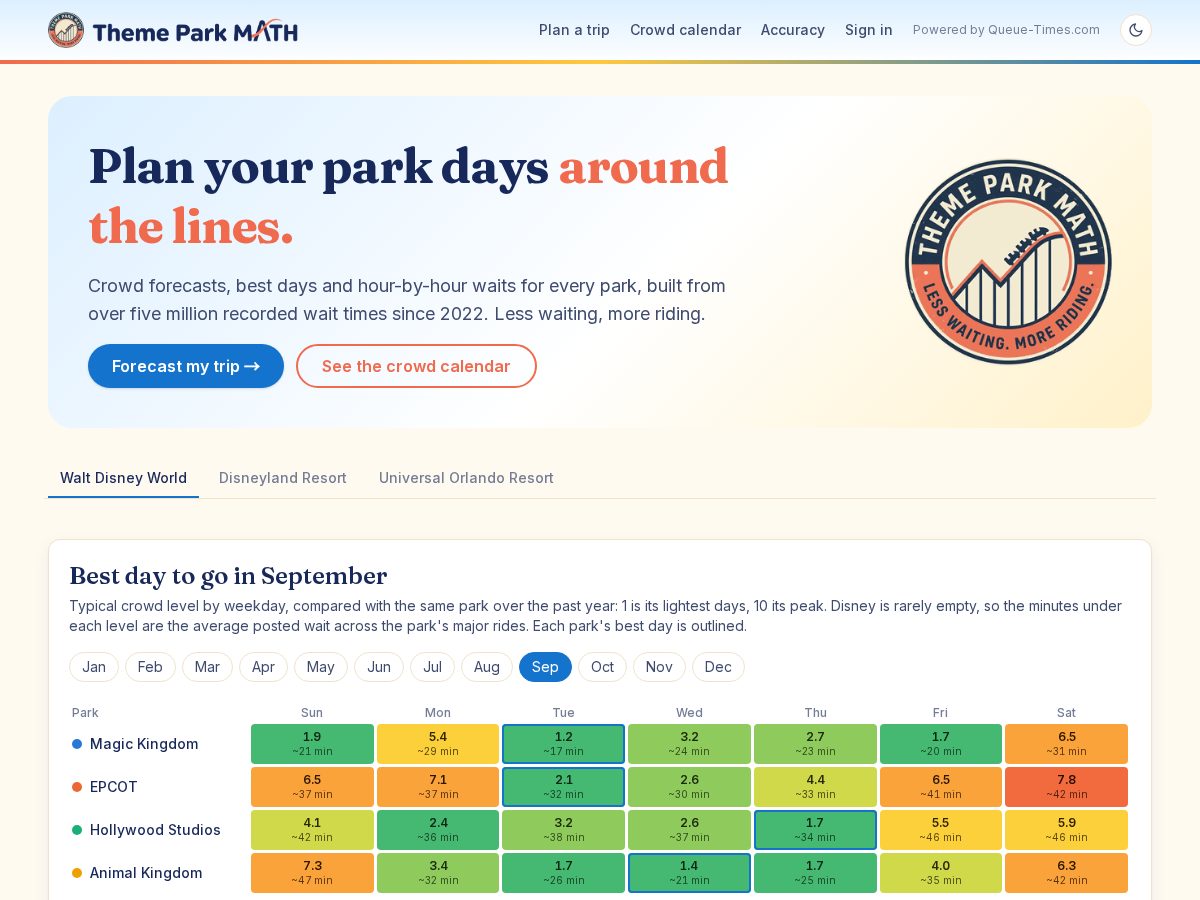Select the May month pill

321,667
